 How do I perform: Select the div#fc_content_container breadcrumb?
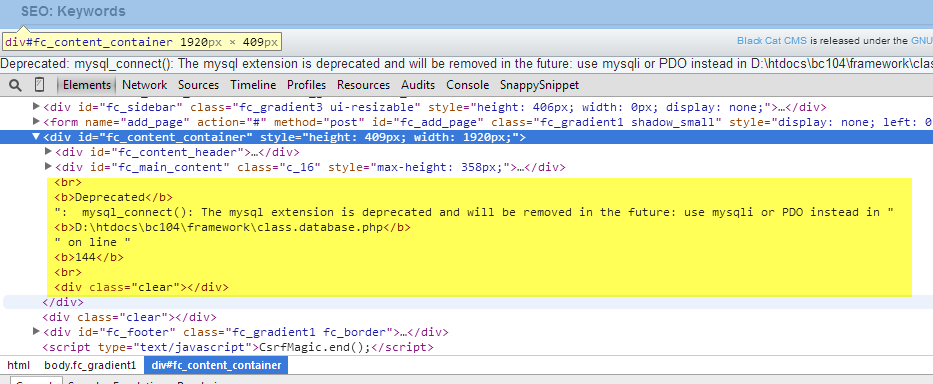(x=216, y=365)
